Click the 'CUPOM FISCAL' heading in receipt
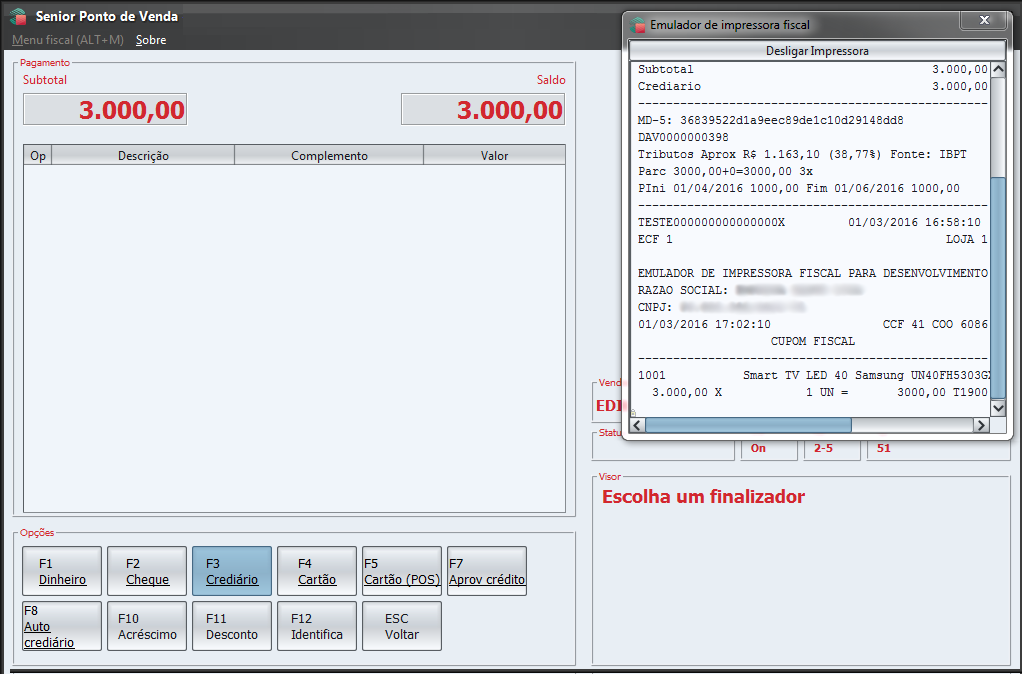Image resolution: width=1022 pixels, height=674 pixels. coord(813,342)
